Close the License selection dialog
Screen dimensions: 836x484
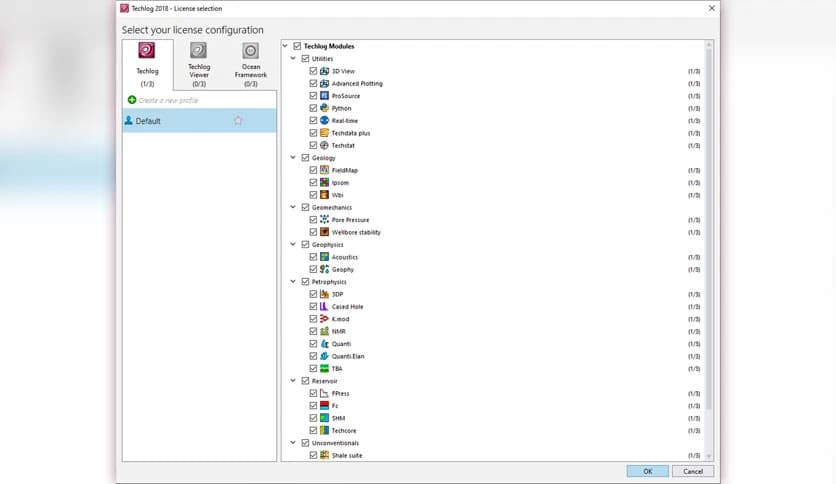(711, 8)
